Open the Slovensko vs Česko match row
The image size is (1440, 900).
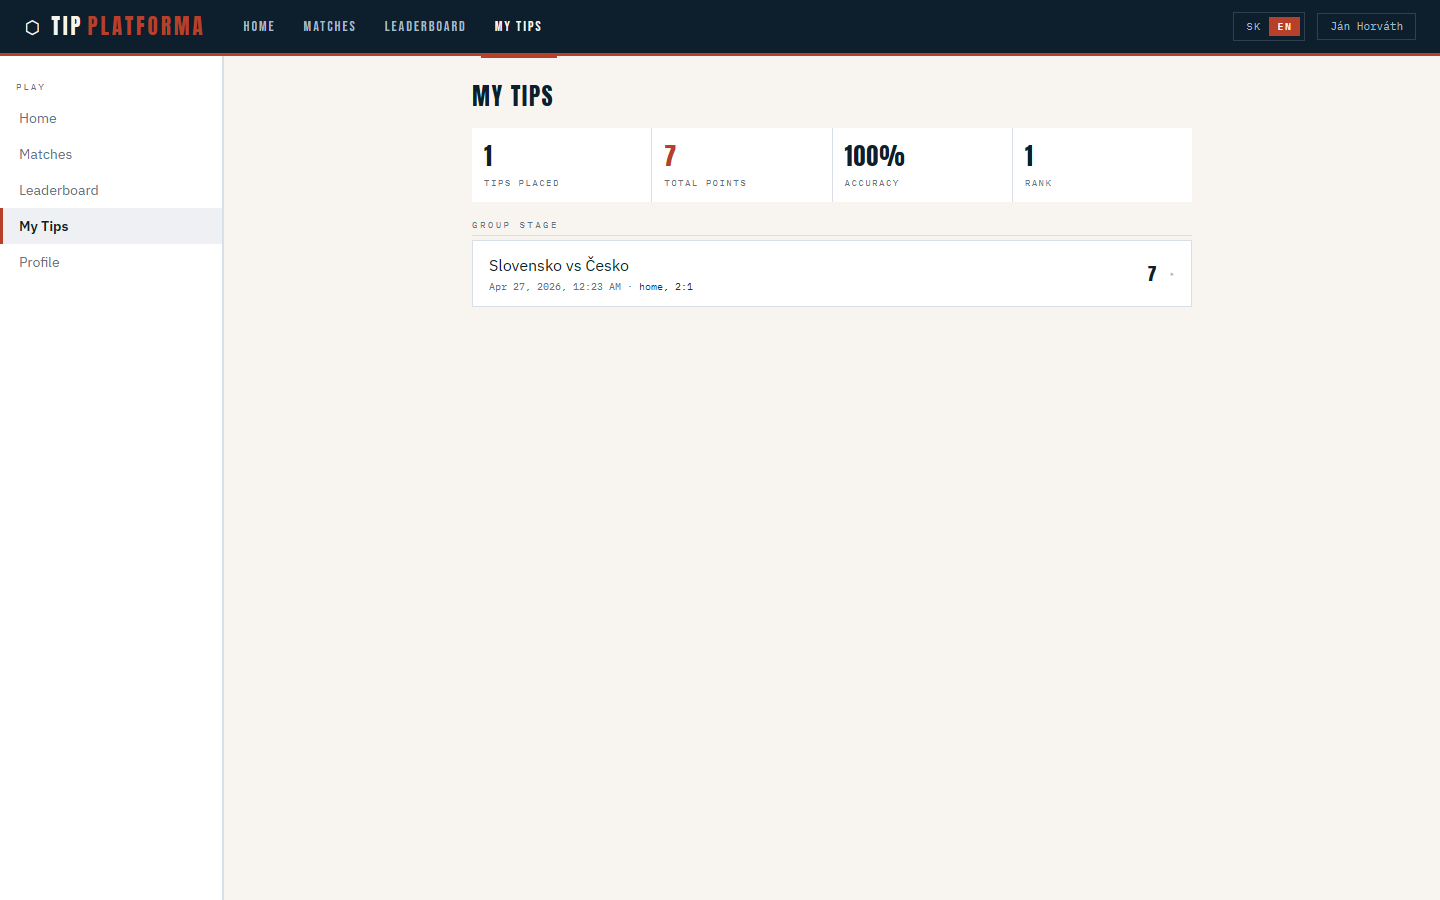pyautogui.click(x=800, y=274)
